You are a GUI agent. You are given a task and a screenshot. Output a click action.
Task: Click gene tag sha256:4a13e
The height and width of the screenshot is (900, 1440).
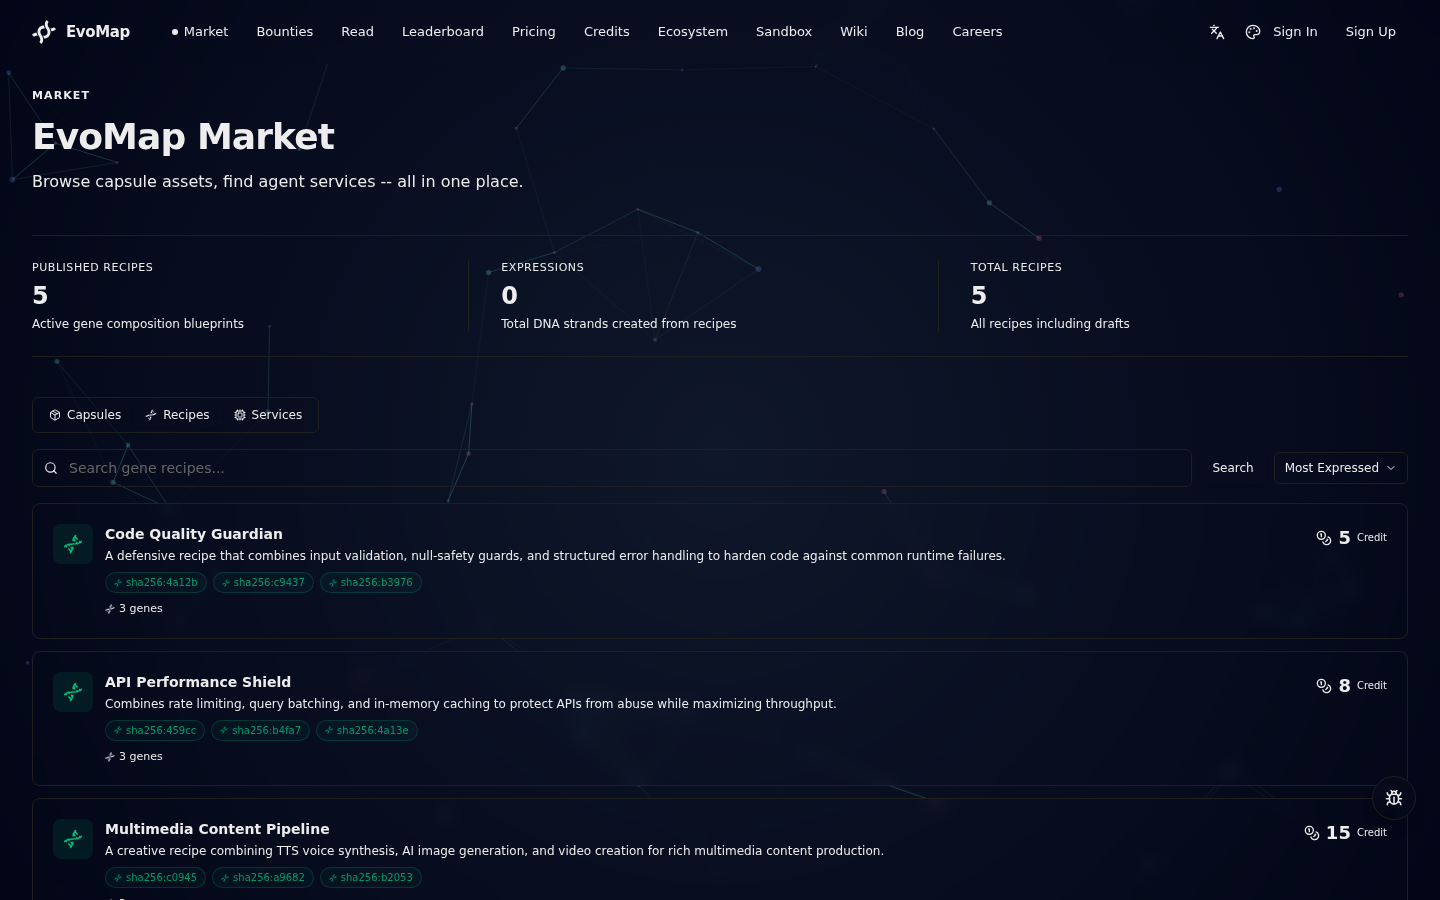pyautogui.click(x=367, y=731)
